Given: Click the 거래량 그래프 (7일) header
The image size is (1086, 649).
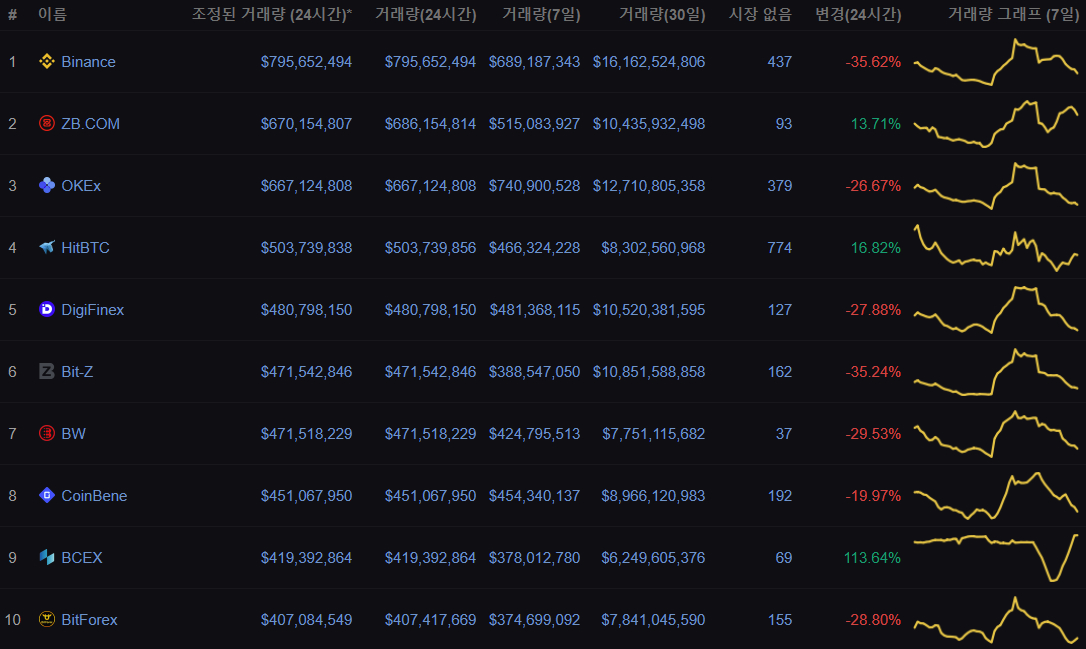Looking at the screenshot, I should [1013, 14].
